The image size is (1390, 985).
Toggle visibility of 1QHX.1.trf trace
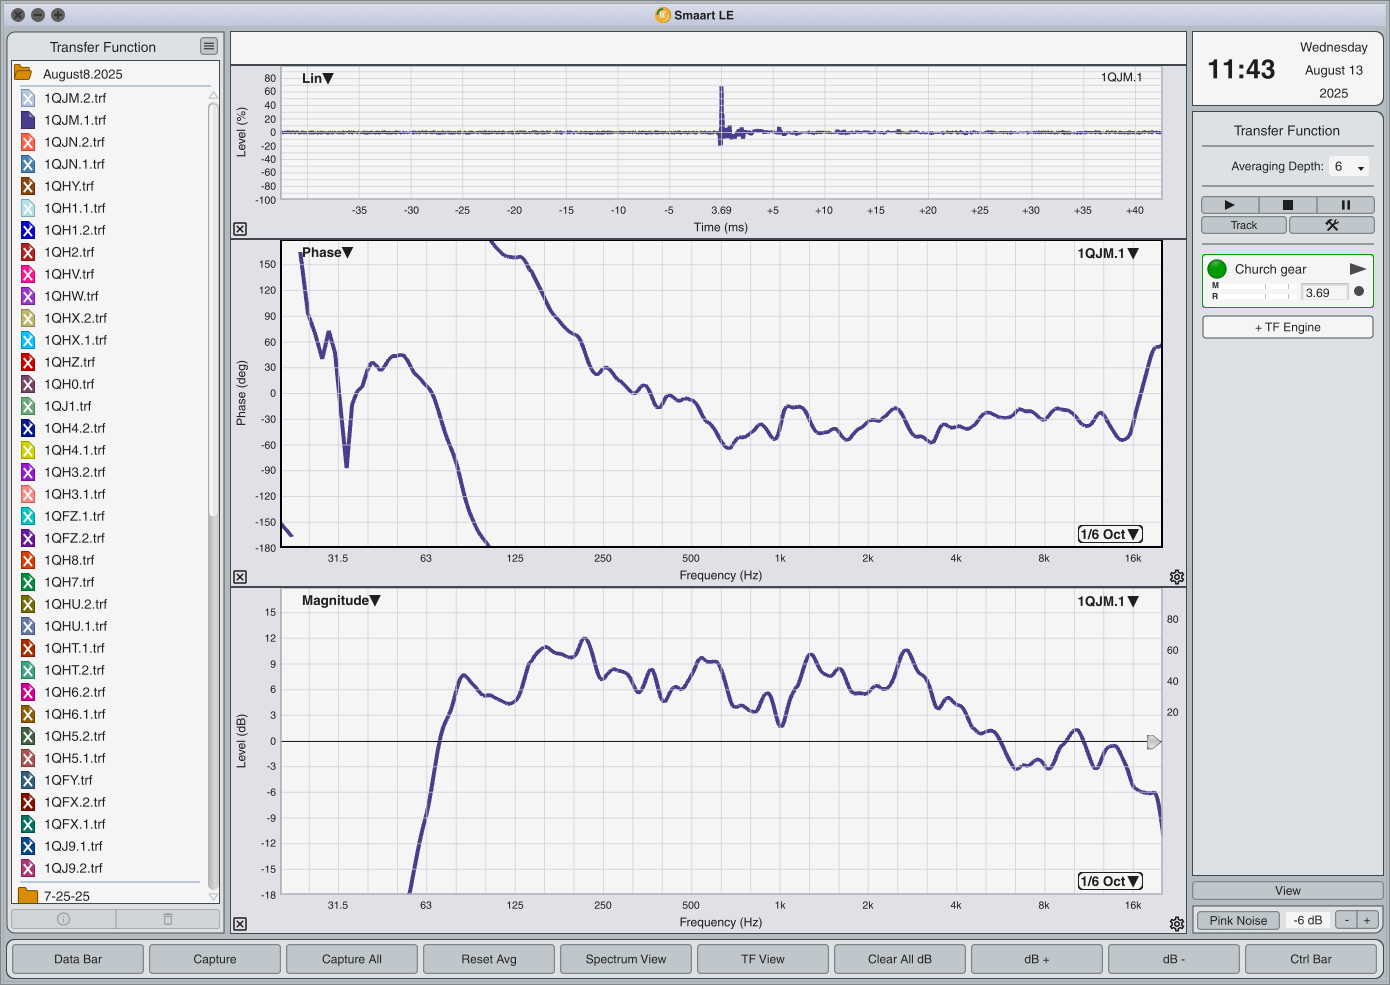click(x=28, y=340)
